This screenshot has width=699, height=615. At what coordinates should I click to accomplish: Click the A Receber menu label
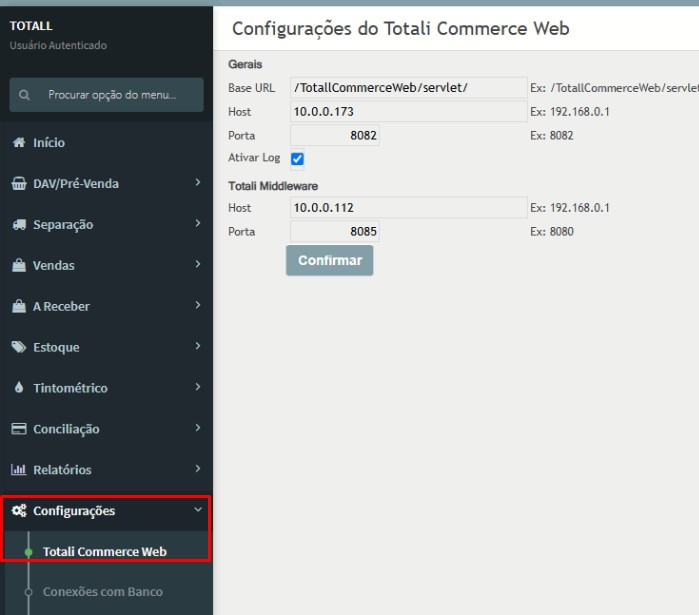(x=61, y=307)
